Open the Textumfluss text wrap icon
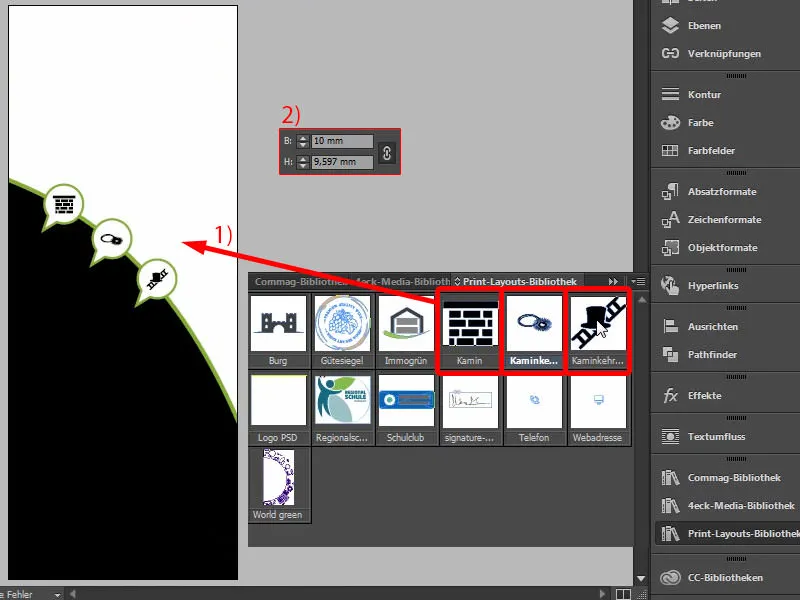The width and height of the screenshot is (800, 600). tap(670, 436)
